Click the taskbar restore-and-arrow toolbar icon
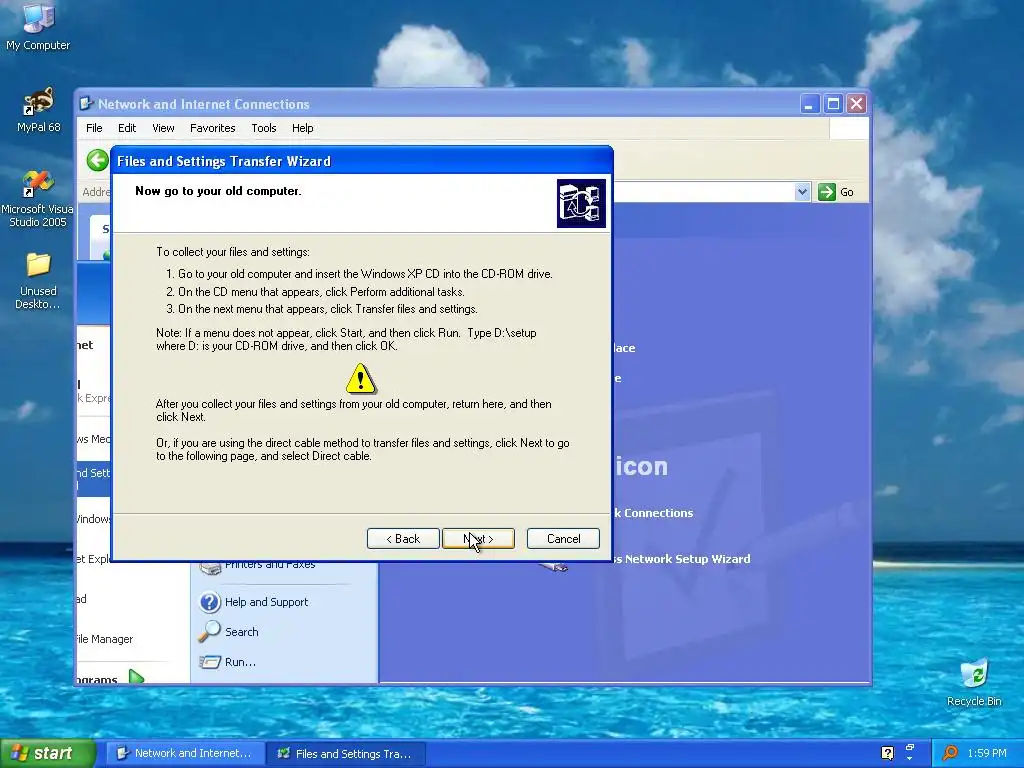Image resolution: width=1024 pixels, height=768 pixels. [910, 752]
